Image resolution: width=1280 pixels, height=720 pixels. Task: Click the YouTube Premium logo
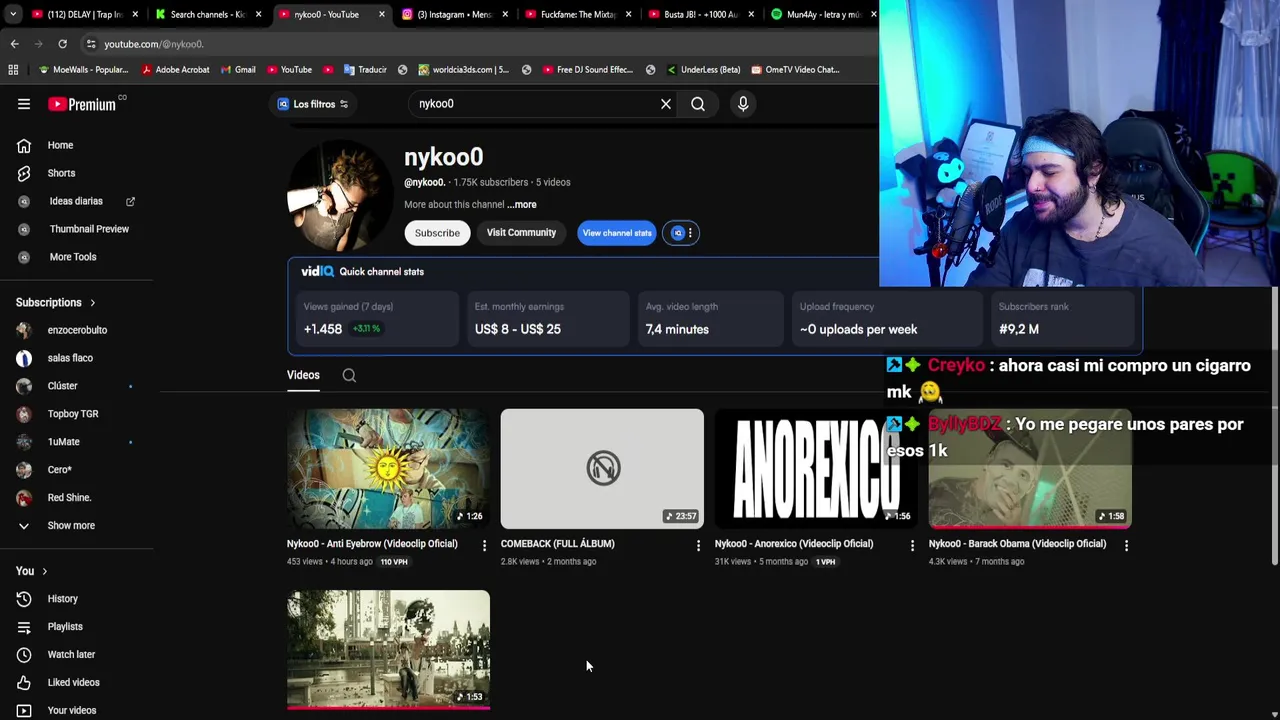click(83, 104)
